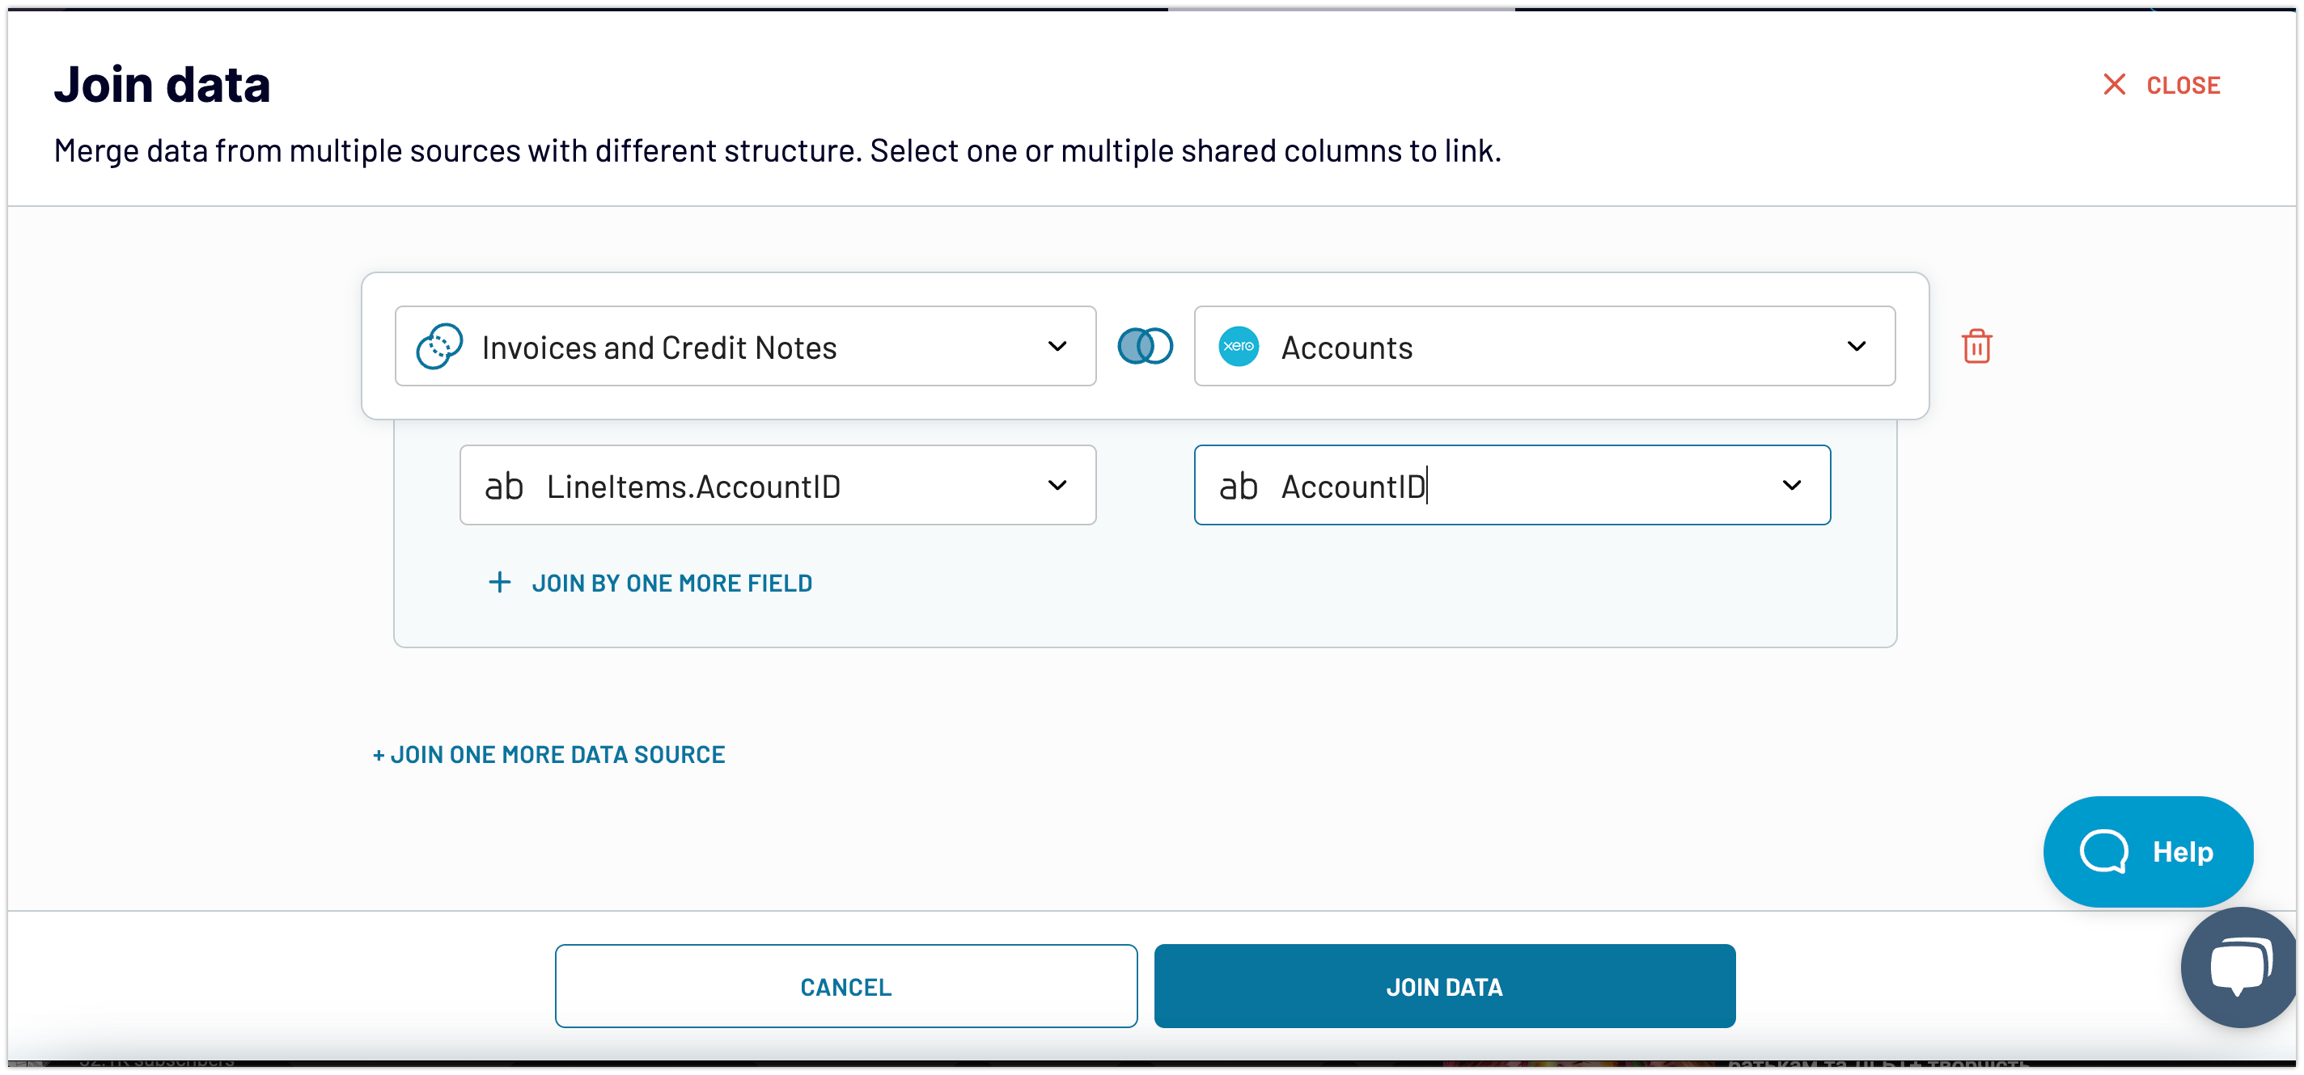
Task: Open the Help button
Action: (x=2147, y=851)
